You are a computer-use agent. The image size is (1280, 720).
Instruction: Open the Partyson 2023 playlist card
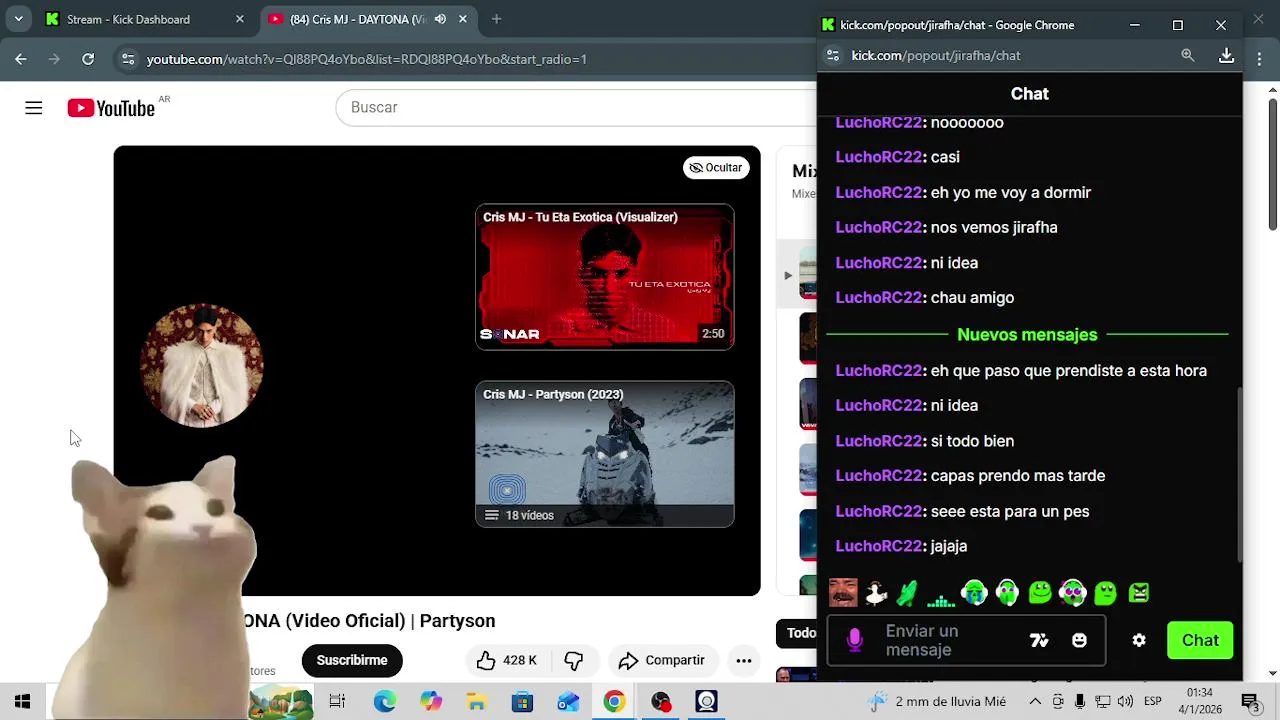tap(605, 454)
